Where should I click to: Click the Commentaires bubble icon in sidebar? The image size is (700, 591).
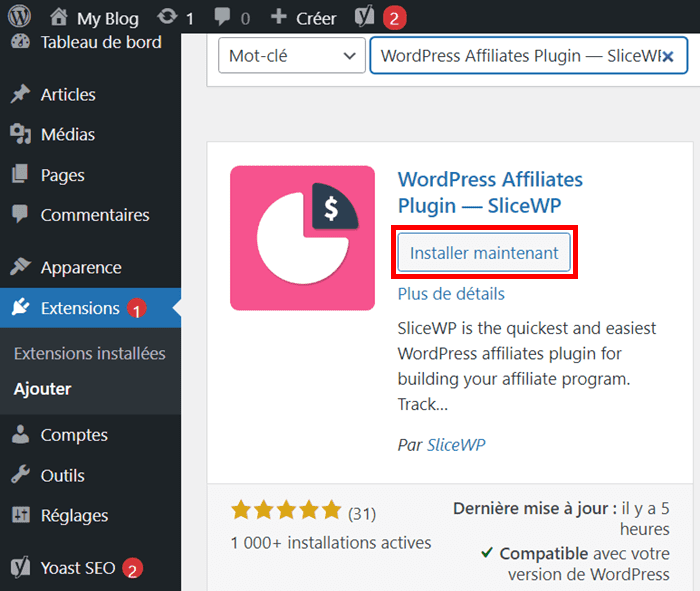point(20,214)
